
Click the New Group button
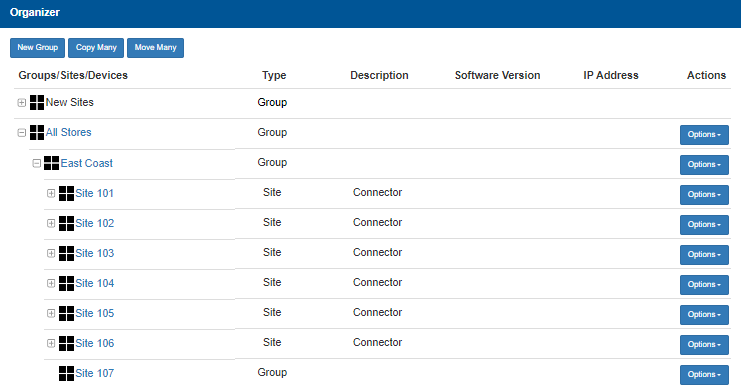(x=37, y=48)
